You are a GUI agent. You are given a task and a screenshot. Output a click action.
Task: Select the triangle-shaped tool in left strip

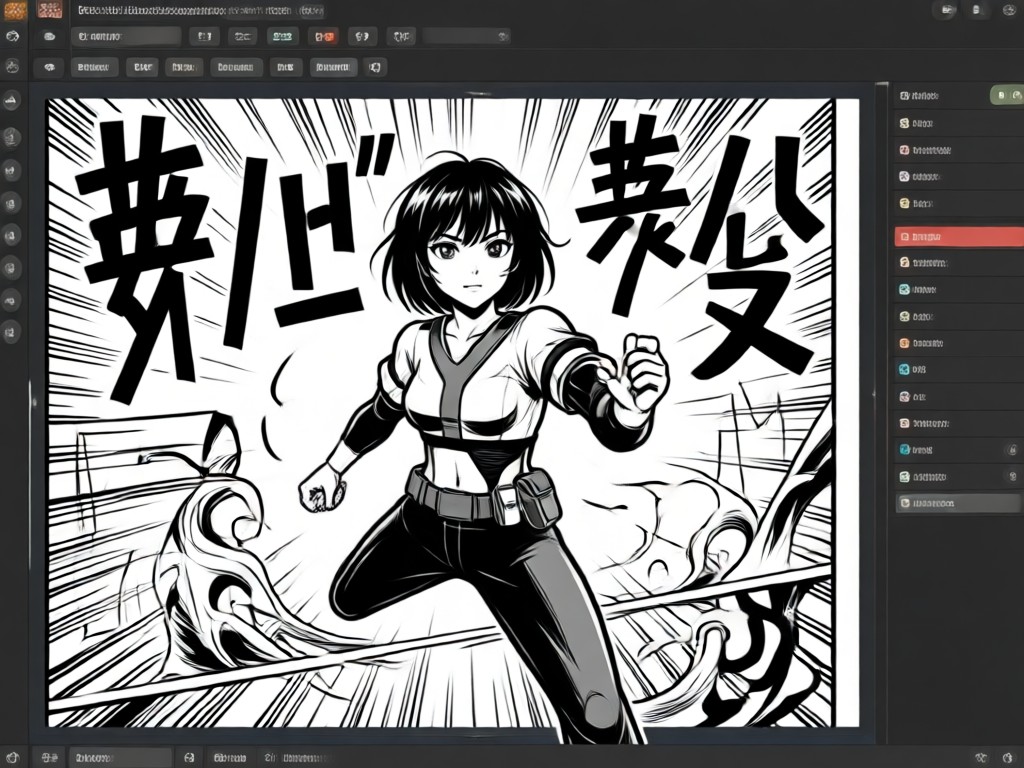coord(12,100)
